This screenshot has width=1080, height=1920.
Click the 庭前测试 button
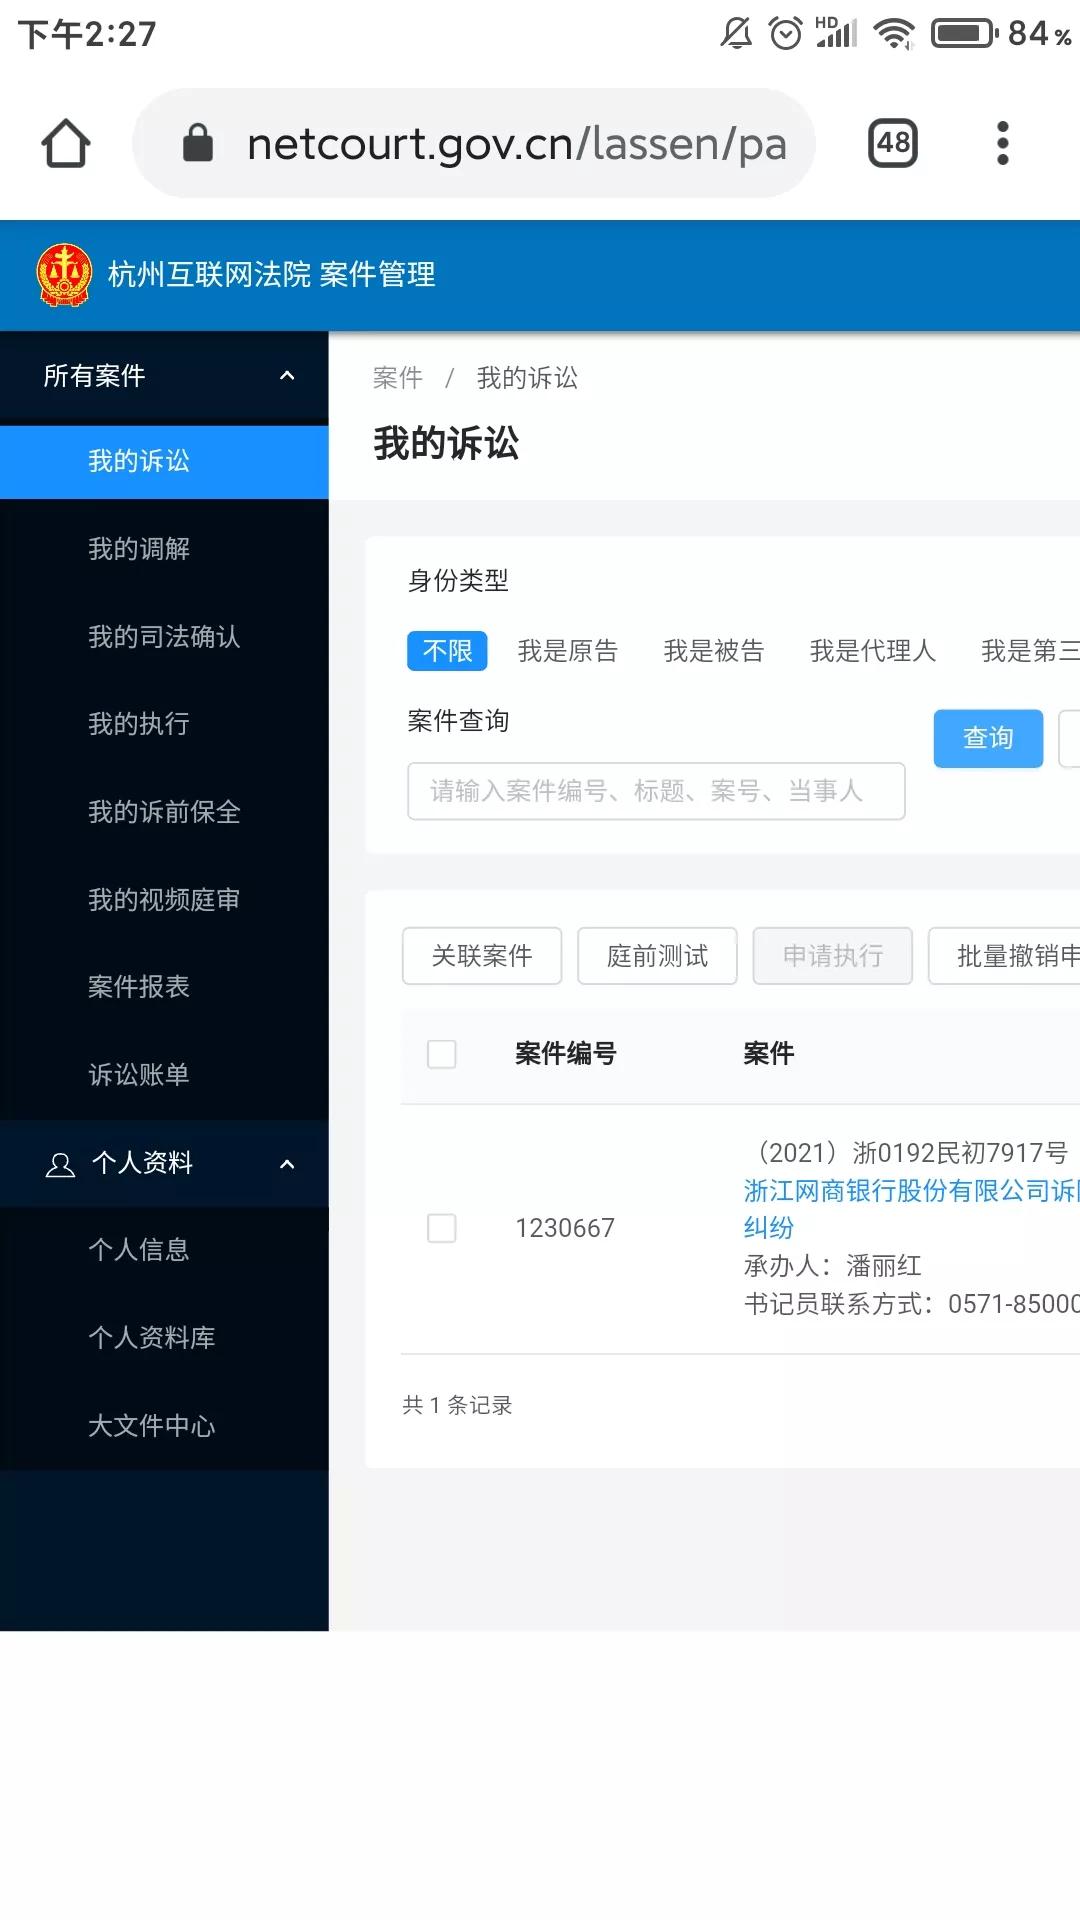[657, 956]
